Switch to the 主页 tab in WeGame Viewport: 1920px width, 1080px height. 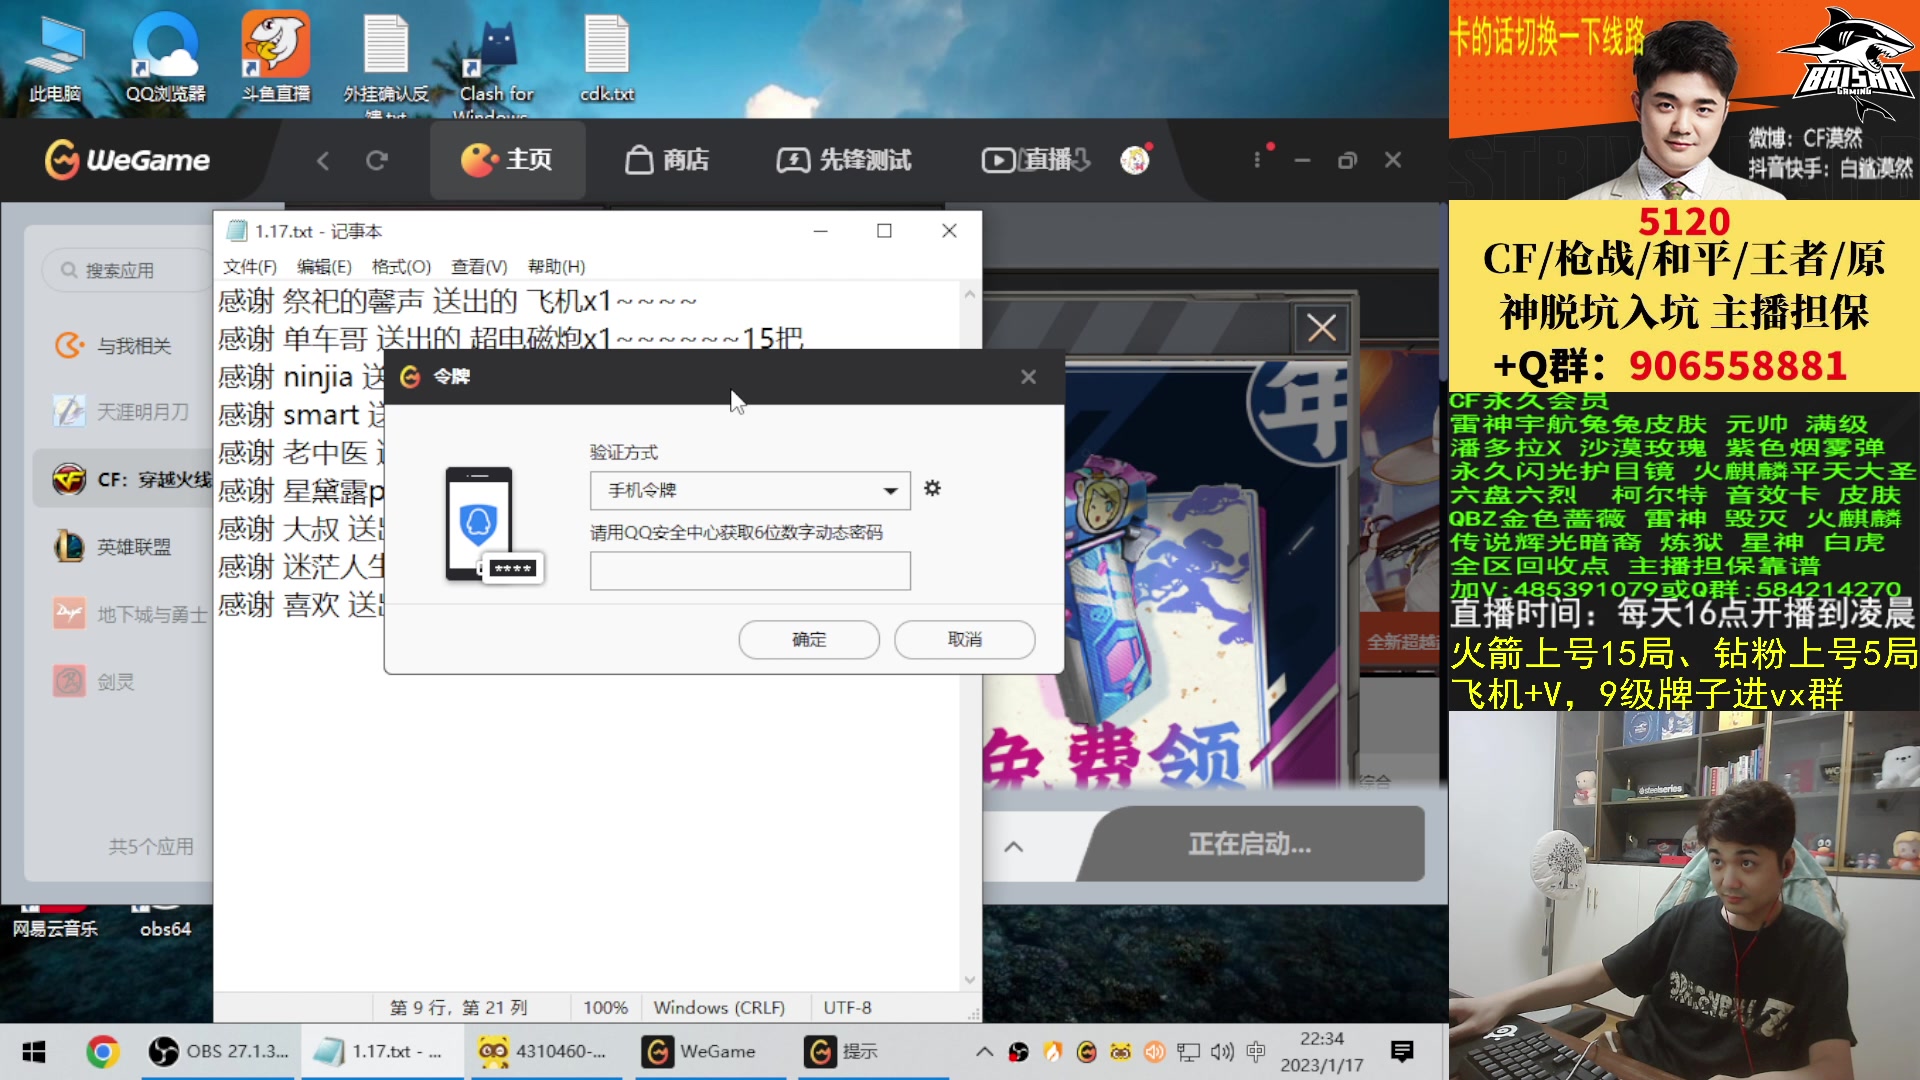[507, 160]
